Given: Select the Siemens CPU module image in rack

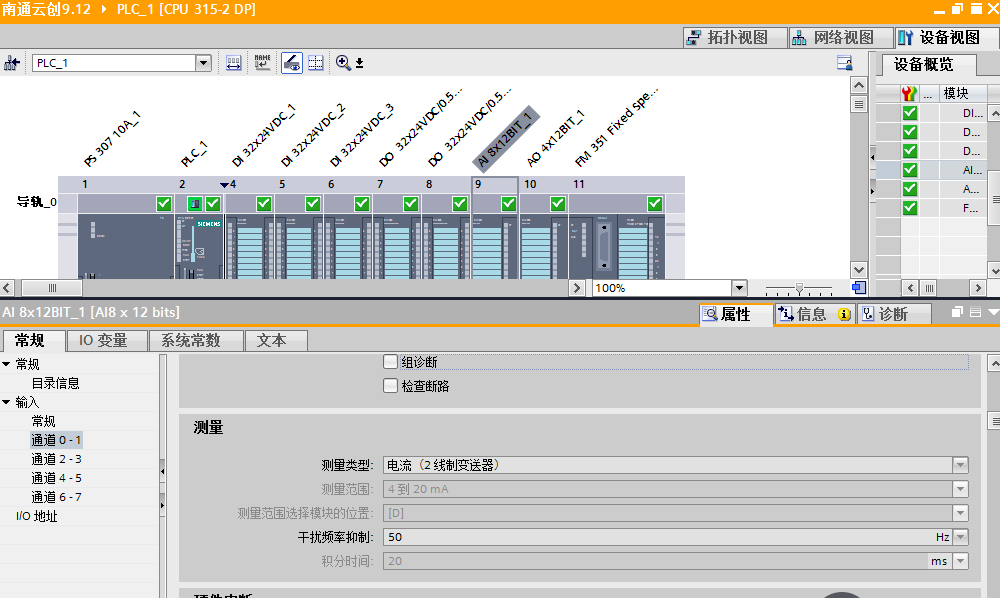Looking at the screenshot, I should click(x=199, y=247).
